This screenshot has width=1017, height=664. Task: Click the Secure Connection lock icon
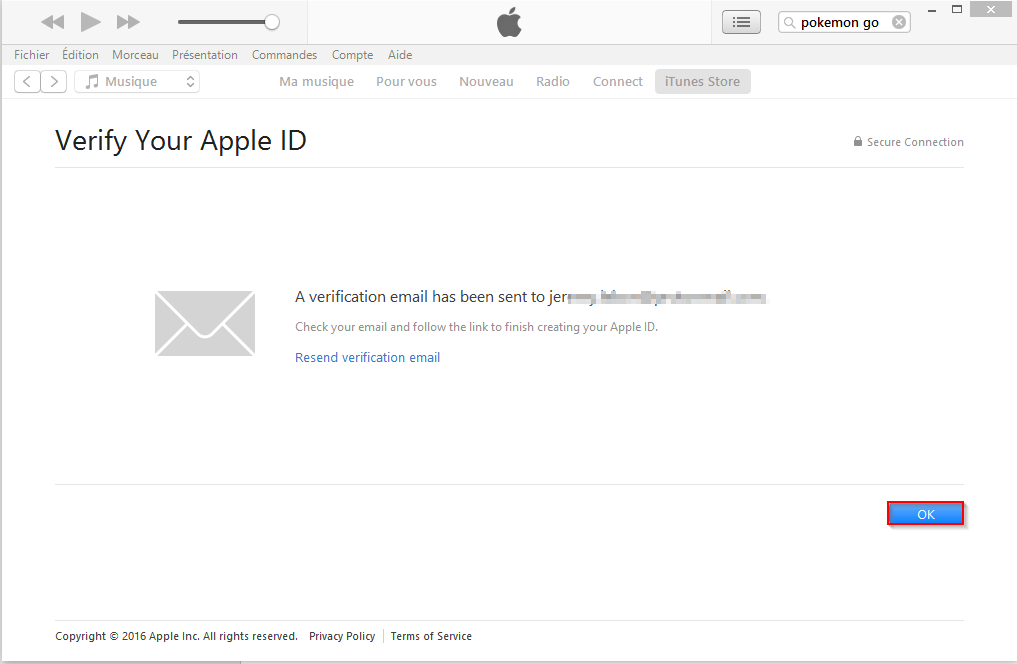857,141
